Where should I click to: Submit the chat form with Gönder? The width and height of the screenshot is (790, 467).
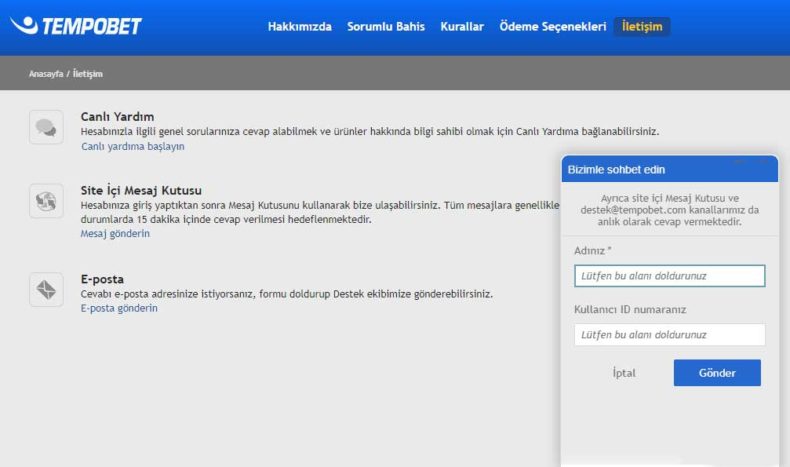pos(717,373)
